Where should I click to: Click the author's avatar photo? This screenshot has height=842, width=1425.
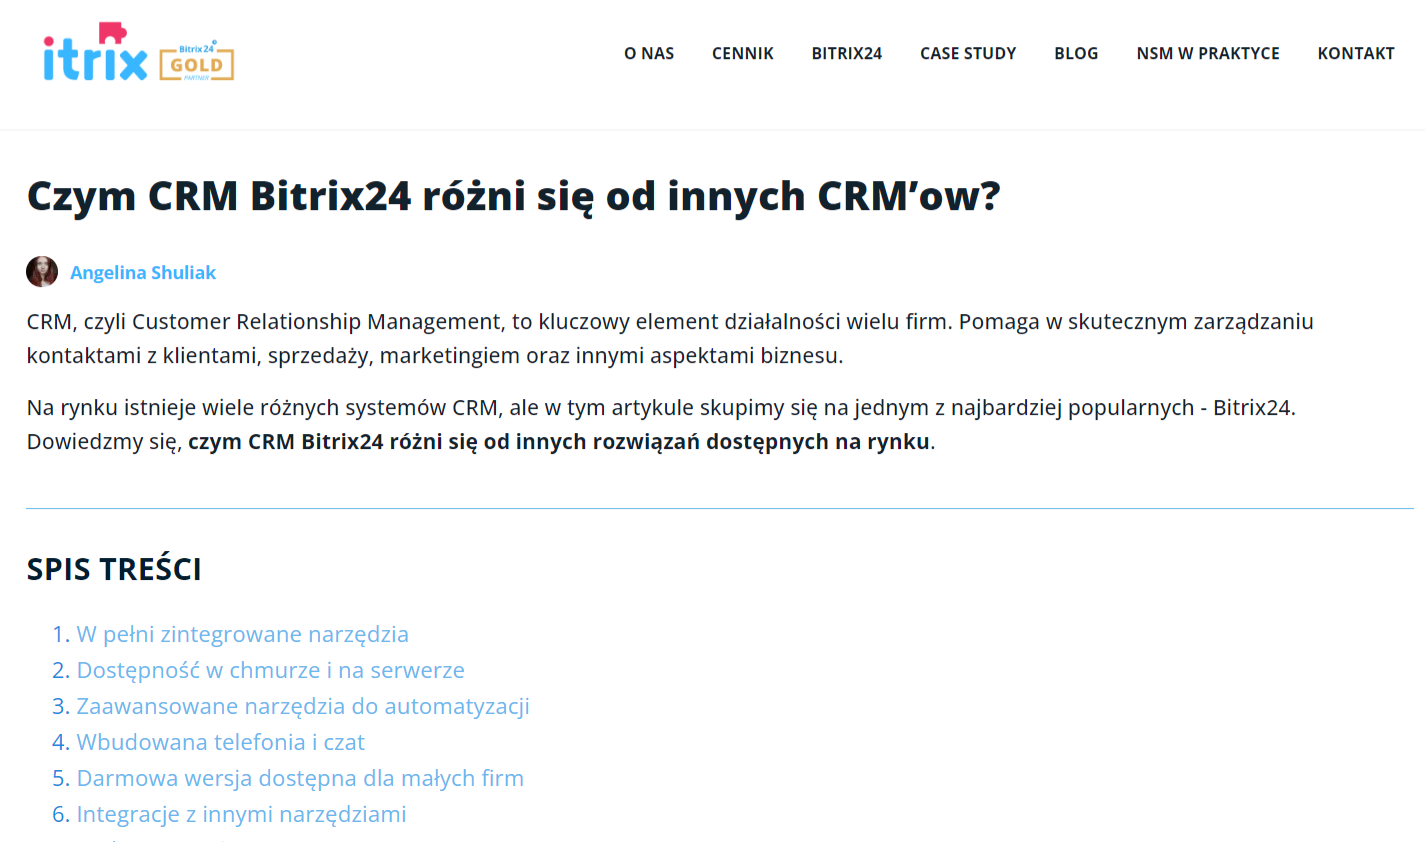[x=41, y=271]
